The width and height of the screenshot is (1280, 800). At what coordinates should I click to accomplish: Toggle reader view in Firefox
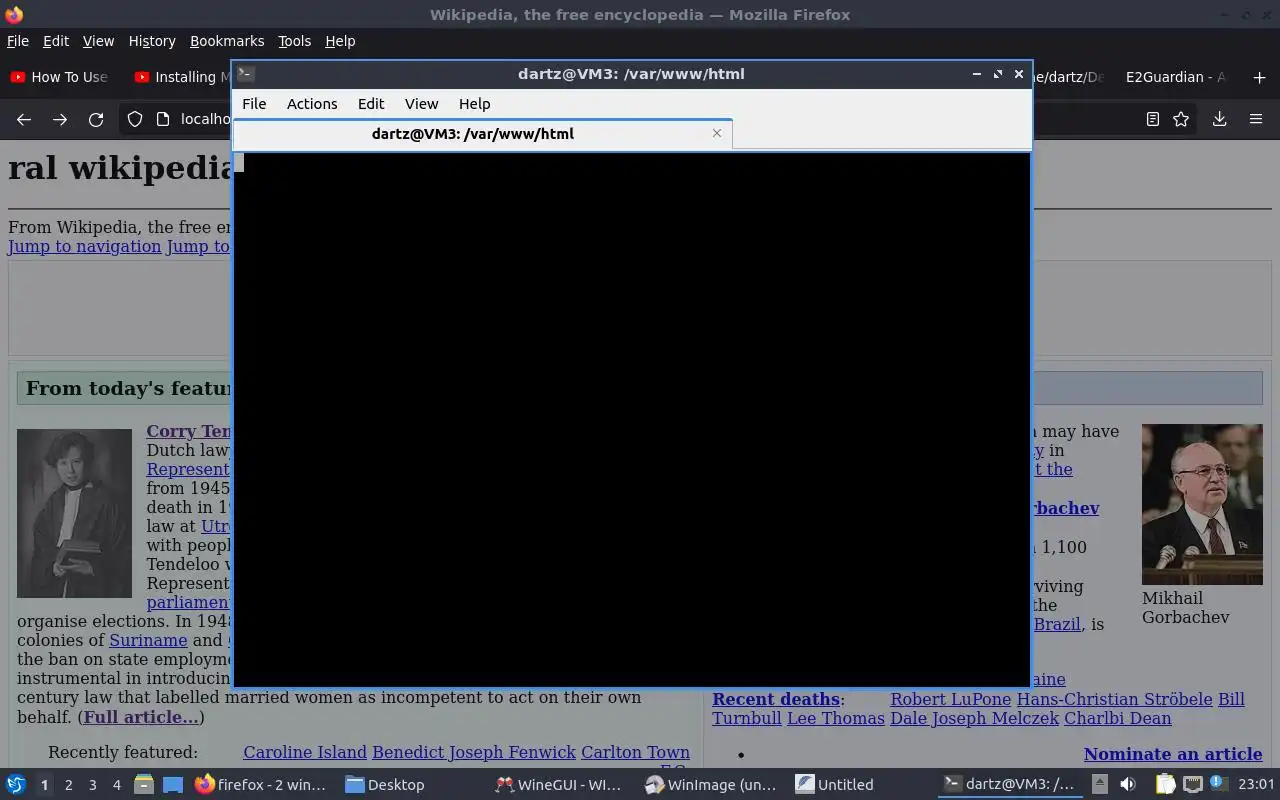(x=1152, y=119)
